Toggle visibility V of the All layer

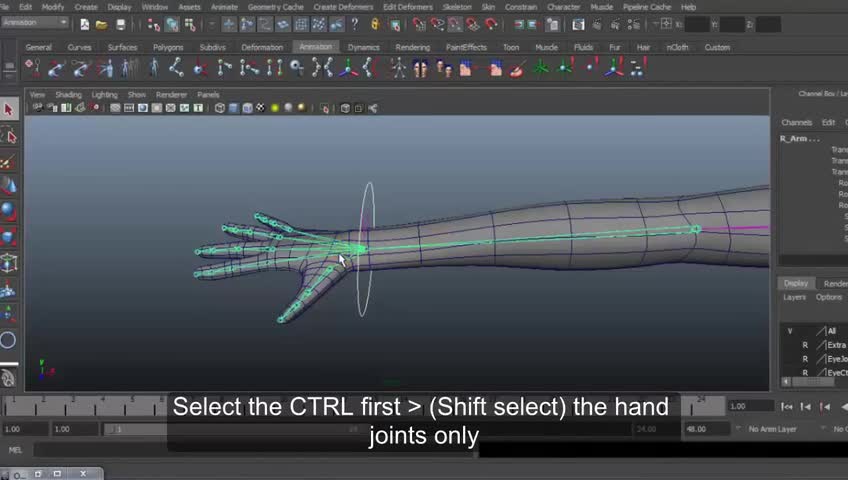[790, 331]
